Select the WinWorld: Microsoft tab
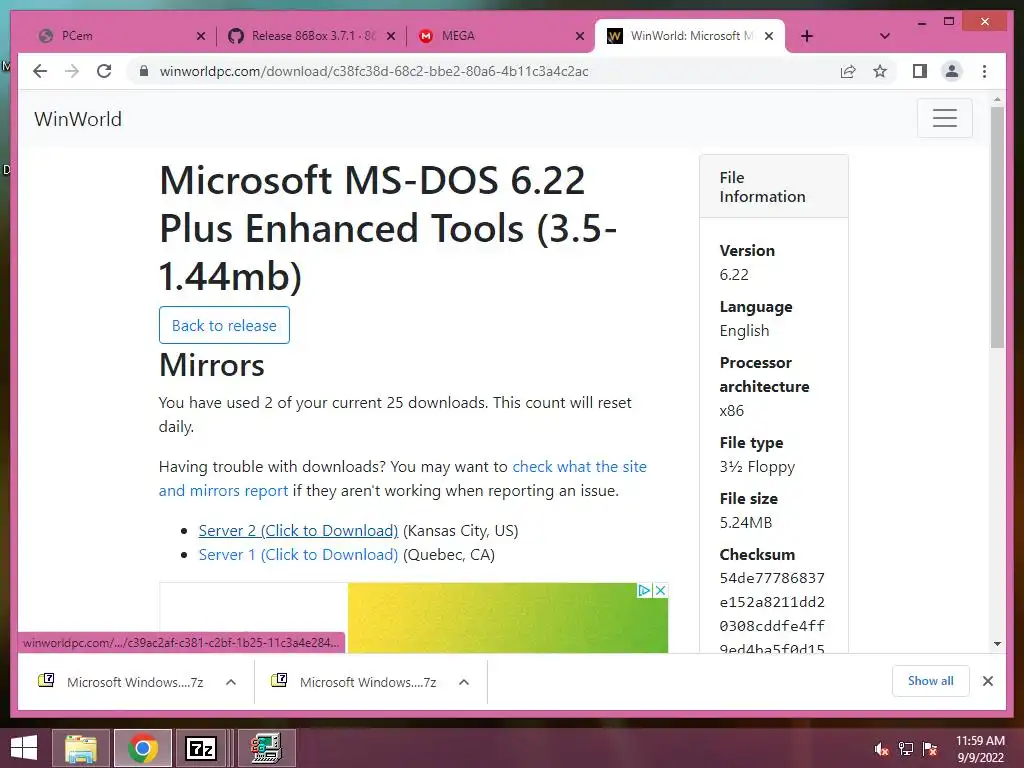This screenshot has height=768, width=1024. coord(691,36)
